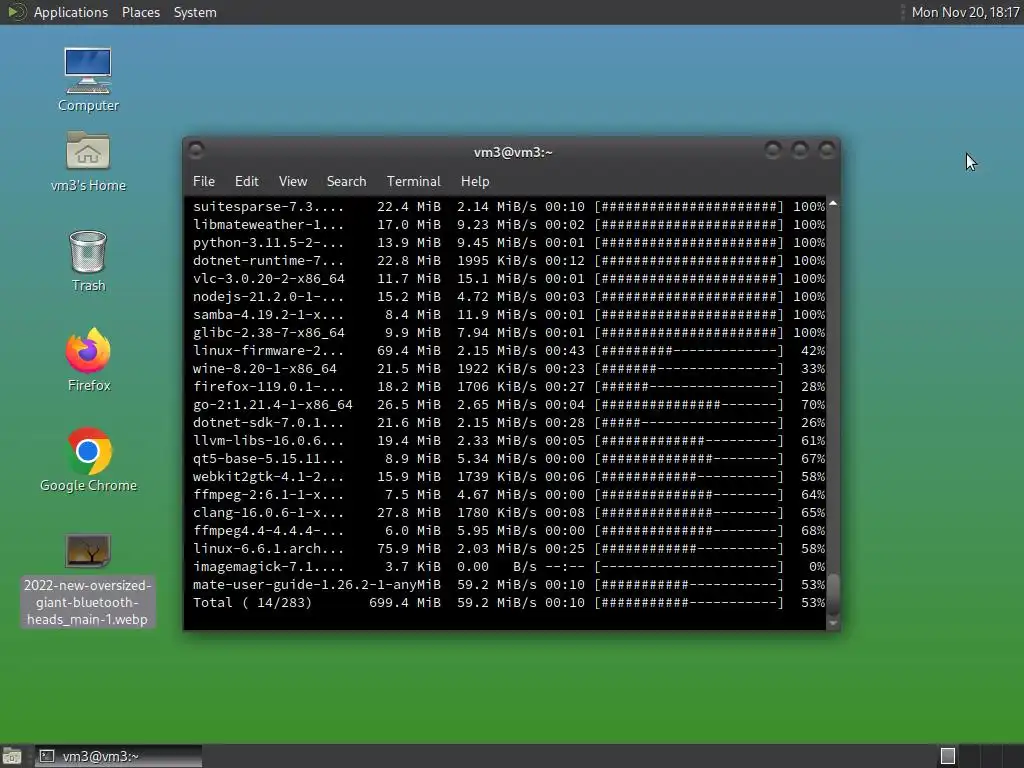Click the qt5-base-5.15.11 line
Screen dimensions: 1024x768
pos(509,458)
